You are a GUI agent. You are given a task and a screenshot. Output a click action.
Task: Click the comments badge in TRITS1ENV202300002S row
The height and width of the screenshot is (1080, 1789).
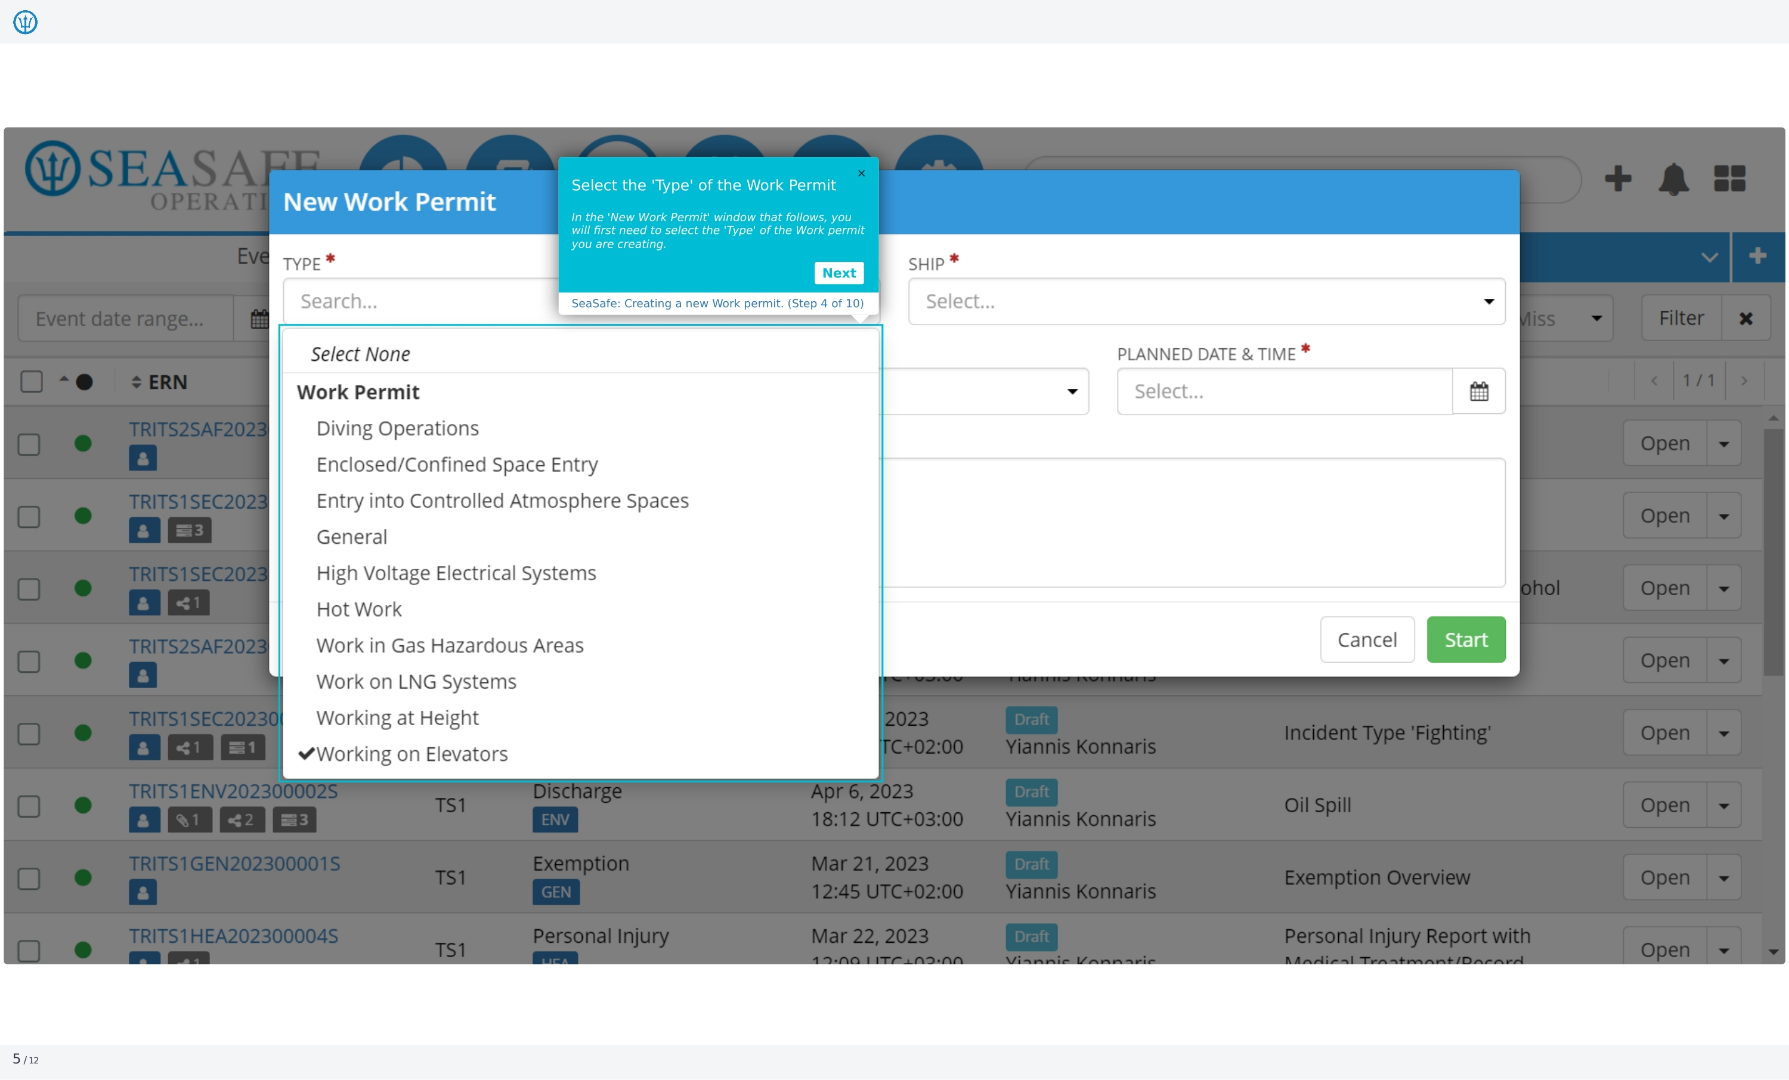[x=295, y=820]
